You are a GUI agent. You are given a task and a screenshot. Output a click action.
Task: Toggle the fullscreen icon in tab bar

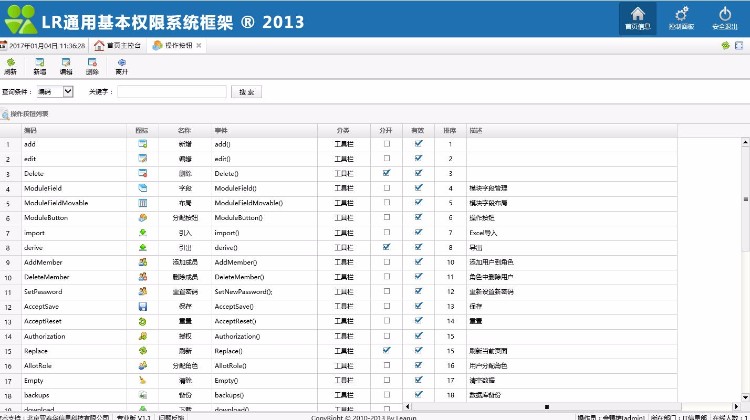pyautogui.click(x=739, y=45)
